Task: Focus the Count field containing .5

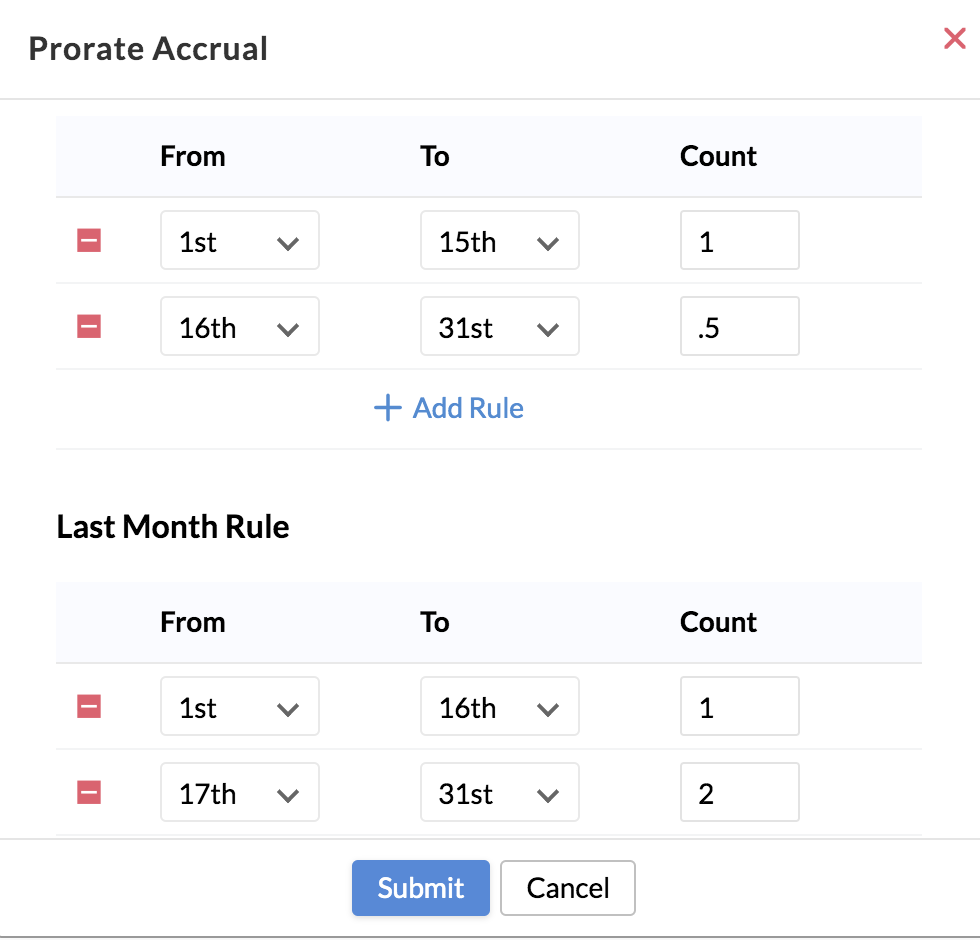Action: 739,327
